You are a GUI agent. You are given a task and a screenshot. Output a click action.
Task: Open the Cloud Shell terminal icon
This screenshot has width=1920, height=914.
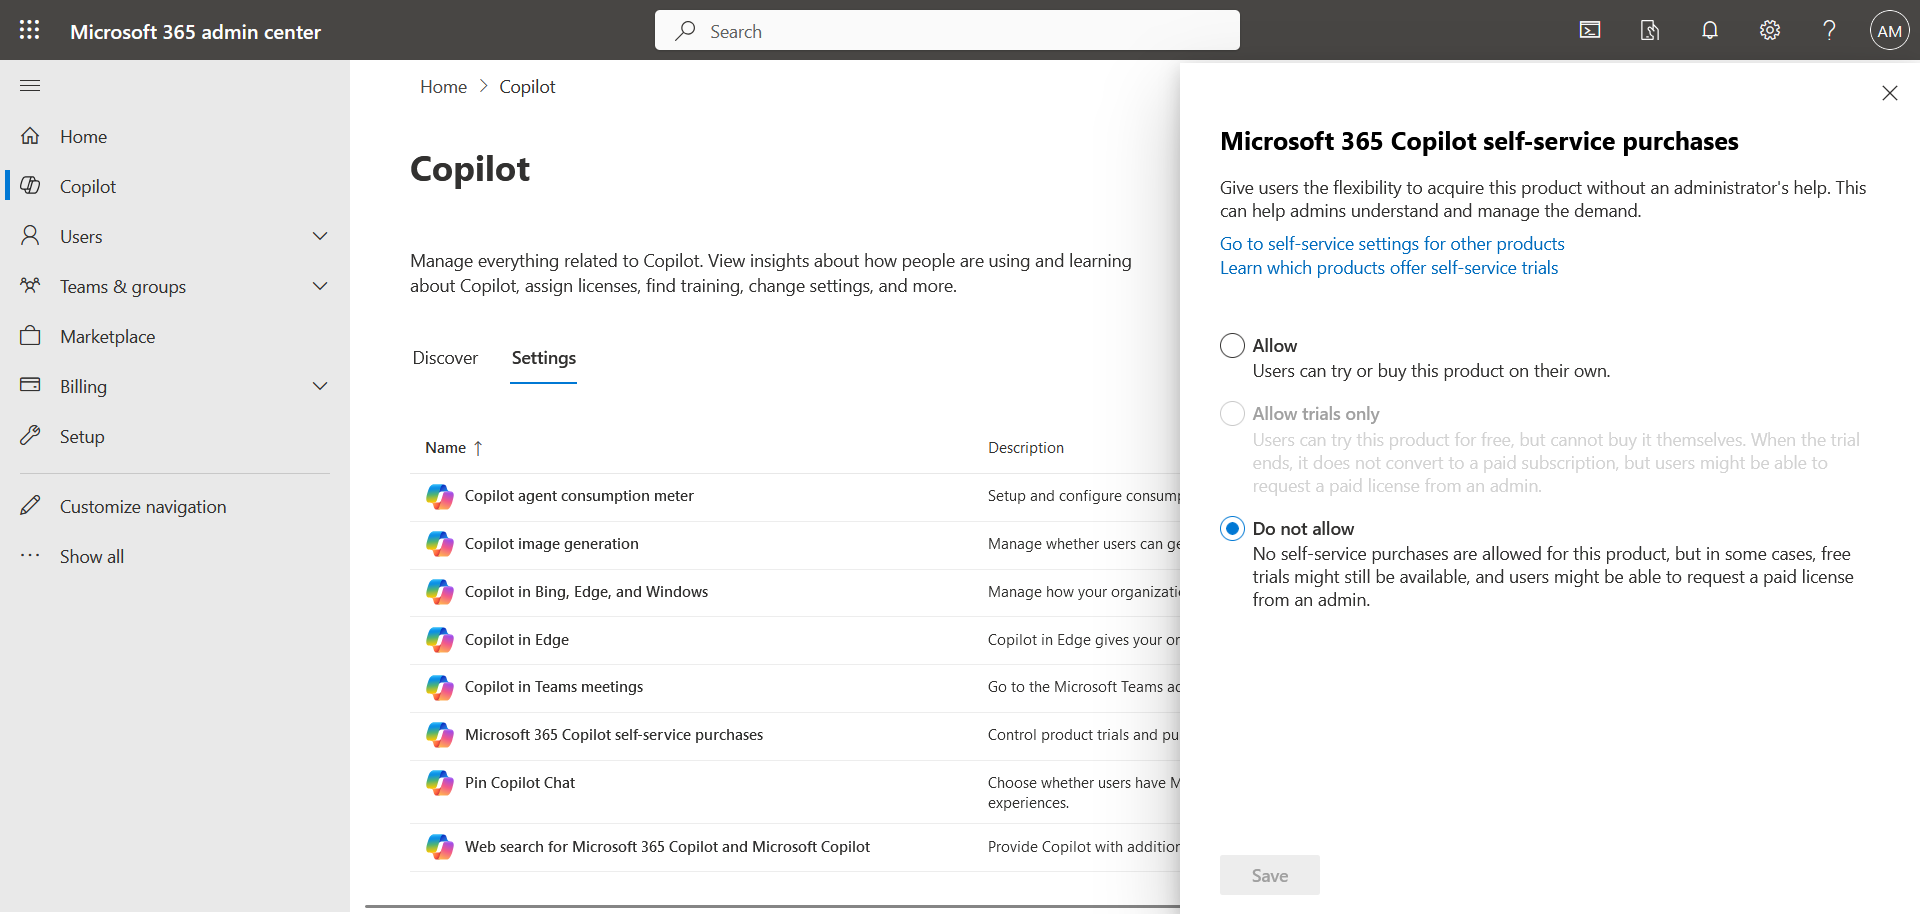tap(1590, 30)
